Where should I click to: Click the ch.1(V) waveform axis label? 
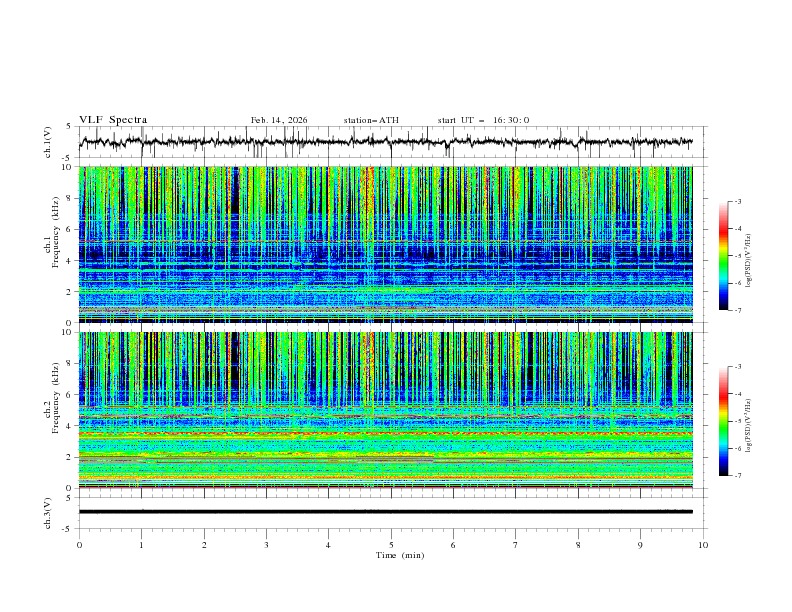(x=48, y=142)
